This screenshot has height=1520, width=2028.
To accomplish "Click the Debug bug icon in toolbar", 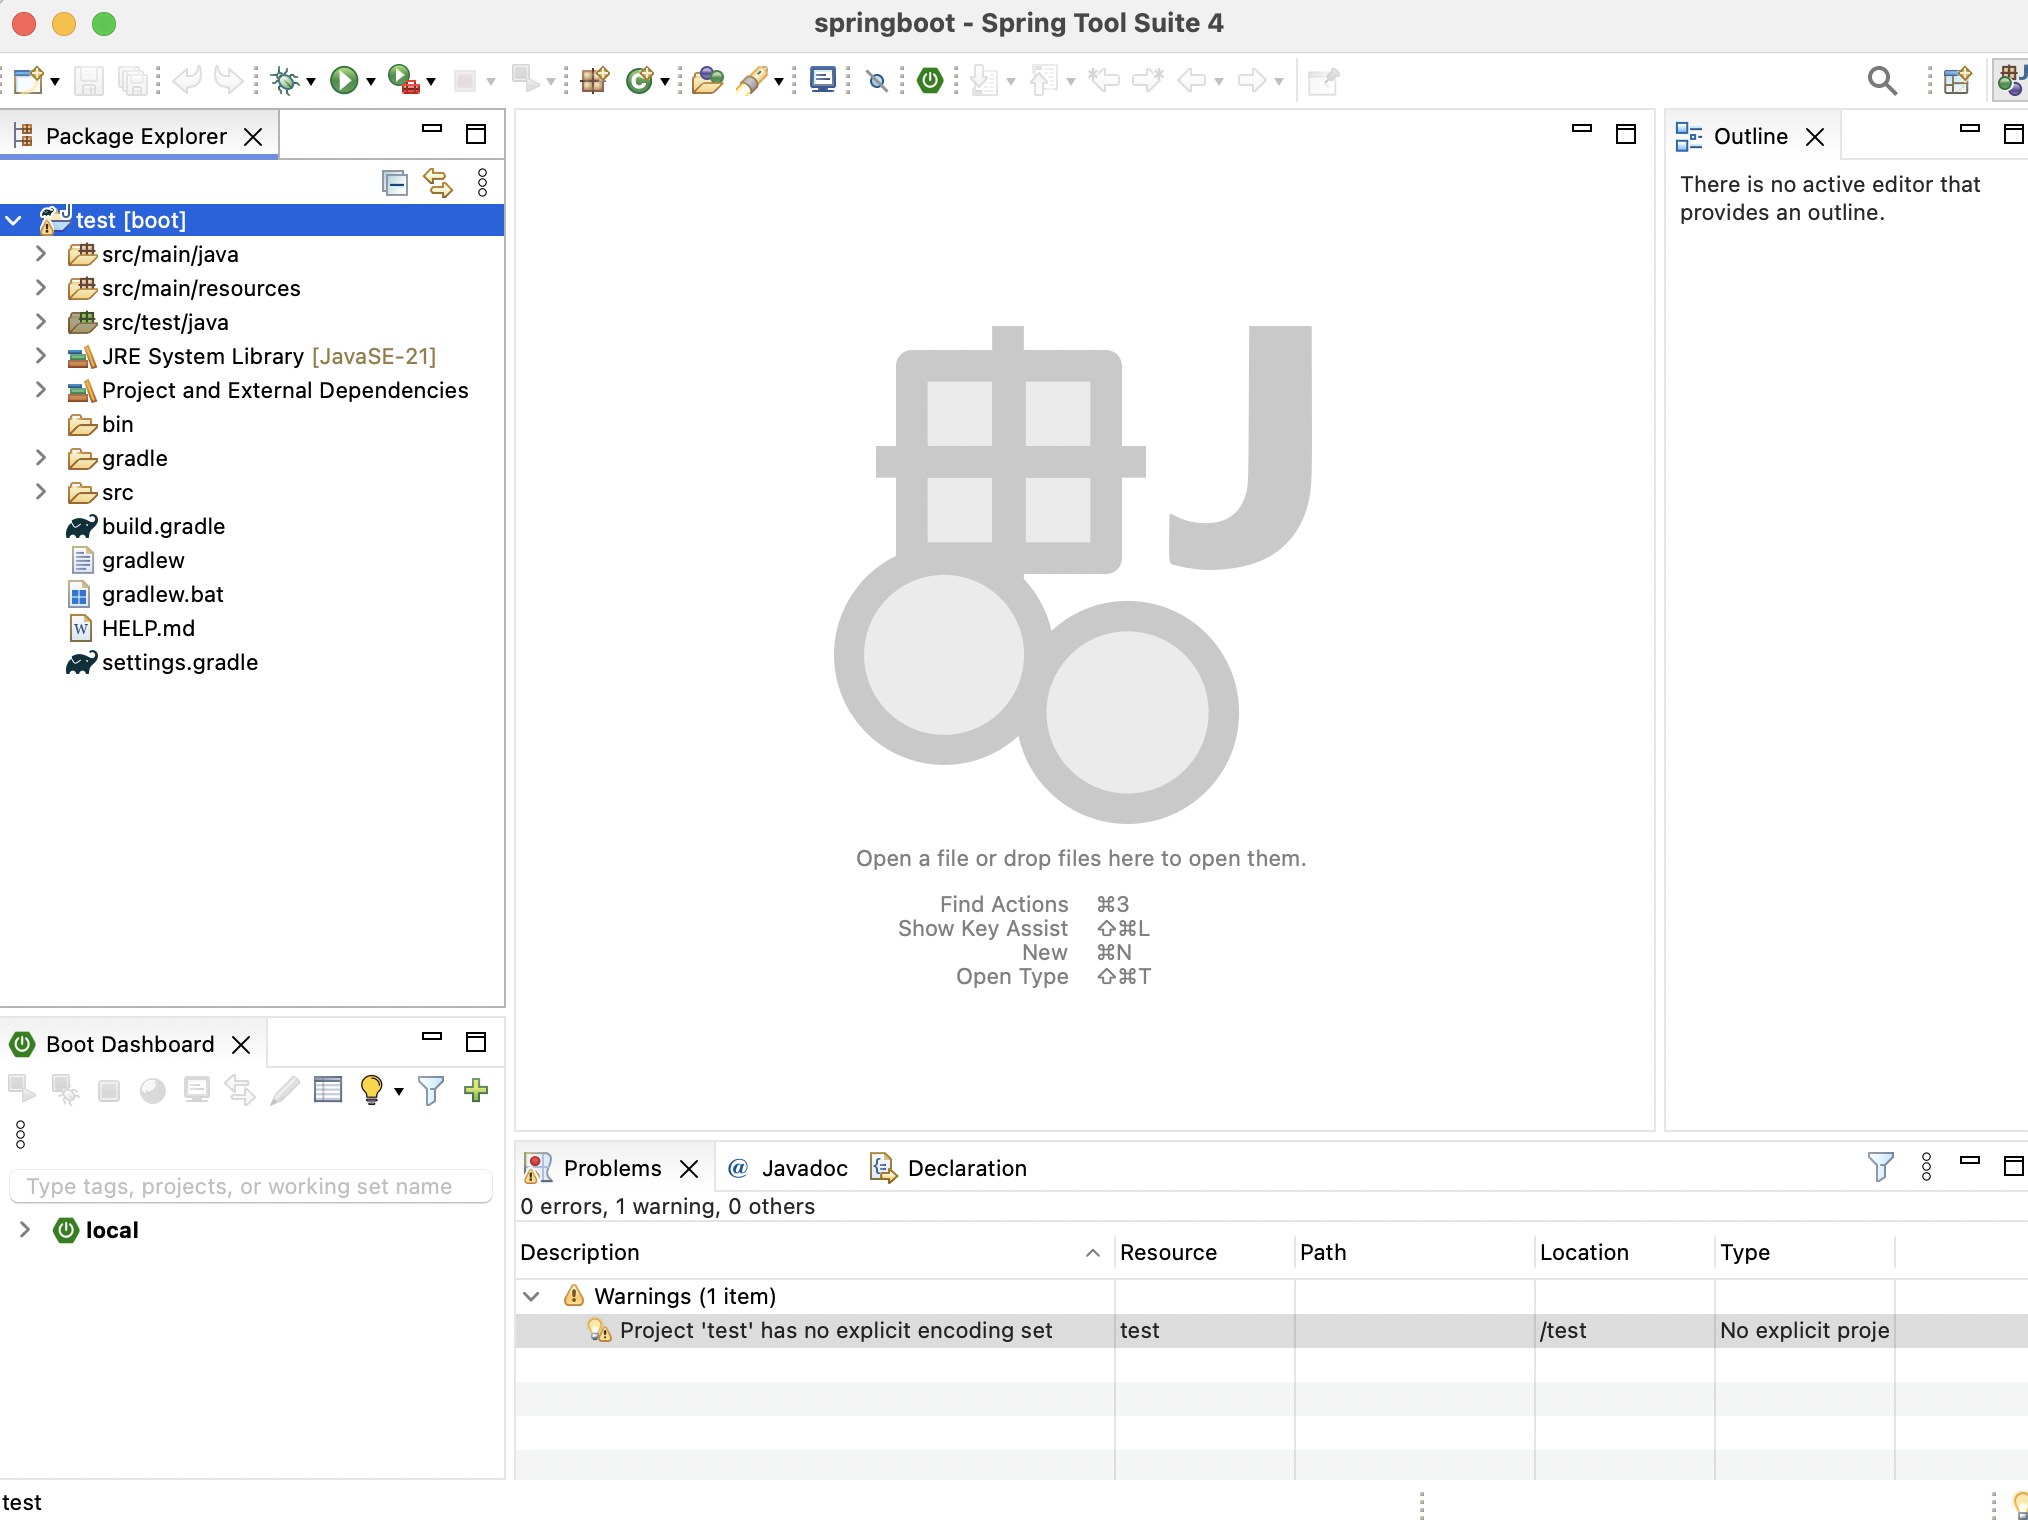I will point(286,80).
